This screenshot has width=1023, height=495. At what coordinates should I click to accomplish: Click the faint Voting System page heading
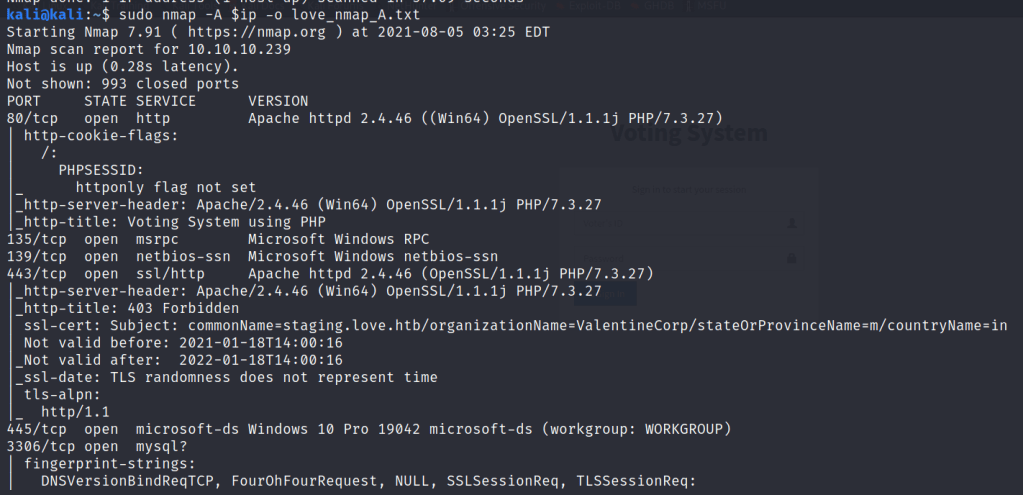688,133
